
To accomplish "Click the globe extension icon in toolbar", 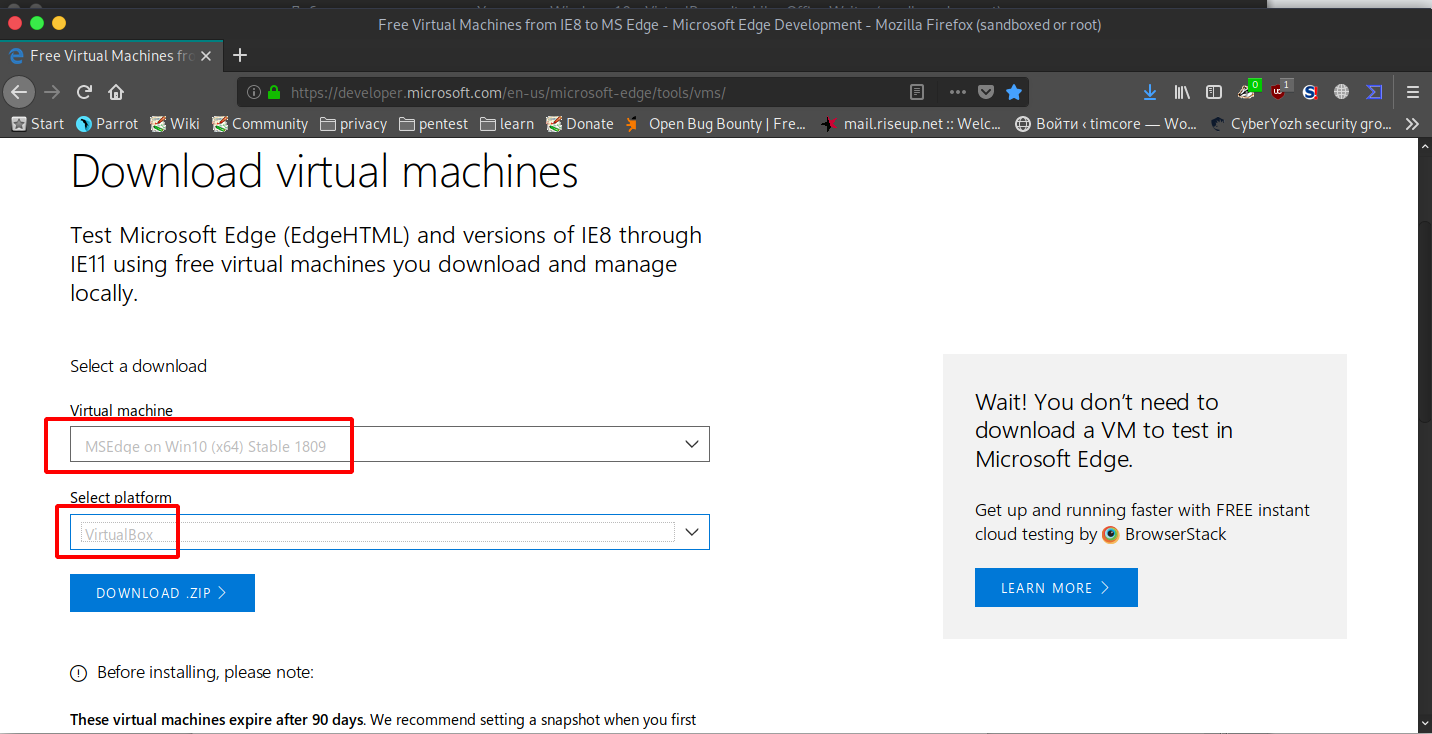I will tap(1342, 92).
